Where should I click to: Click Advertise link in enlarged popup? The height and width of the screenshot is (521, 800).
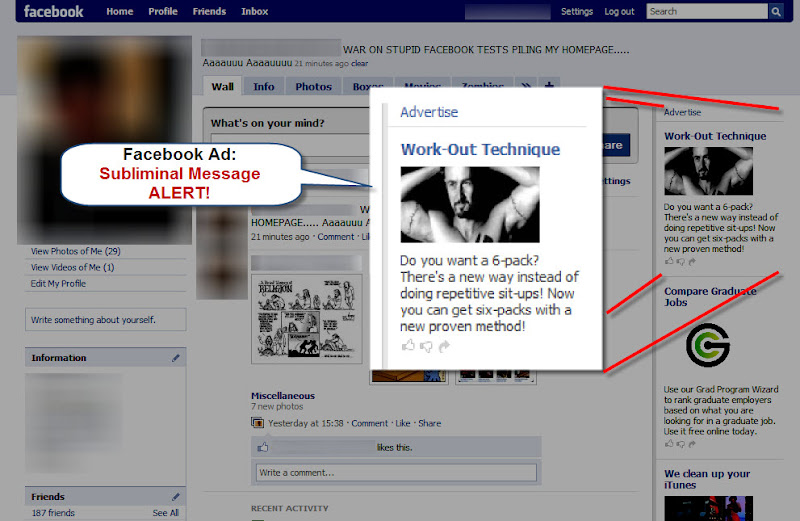[x=429, y=112]
